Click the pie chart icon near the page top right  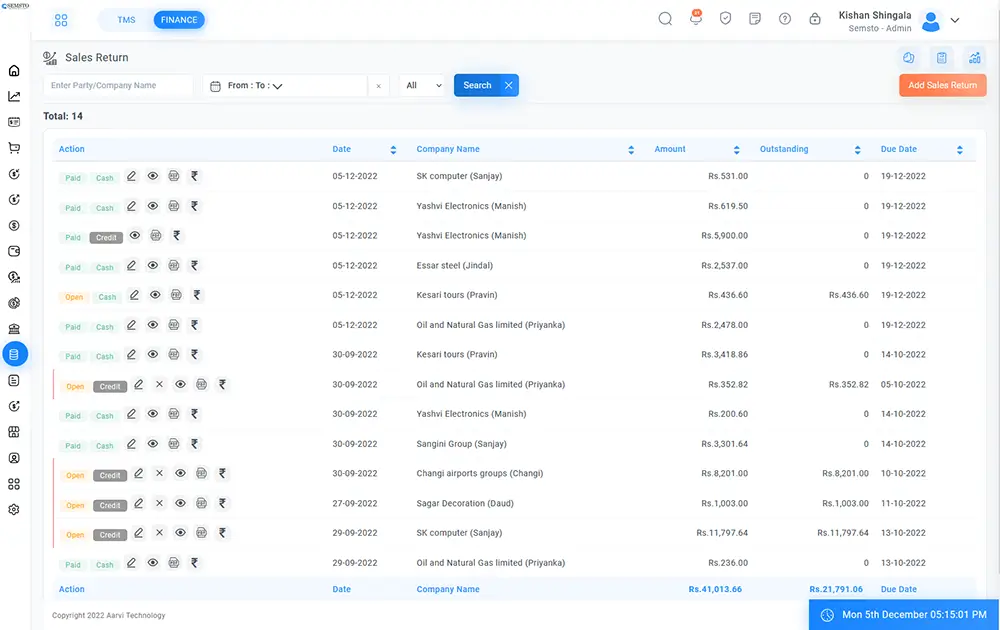pyautogui.click(x=909, y=58)
